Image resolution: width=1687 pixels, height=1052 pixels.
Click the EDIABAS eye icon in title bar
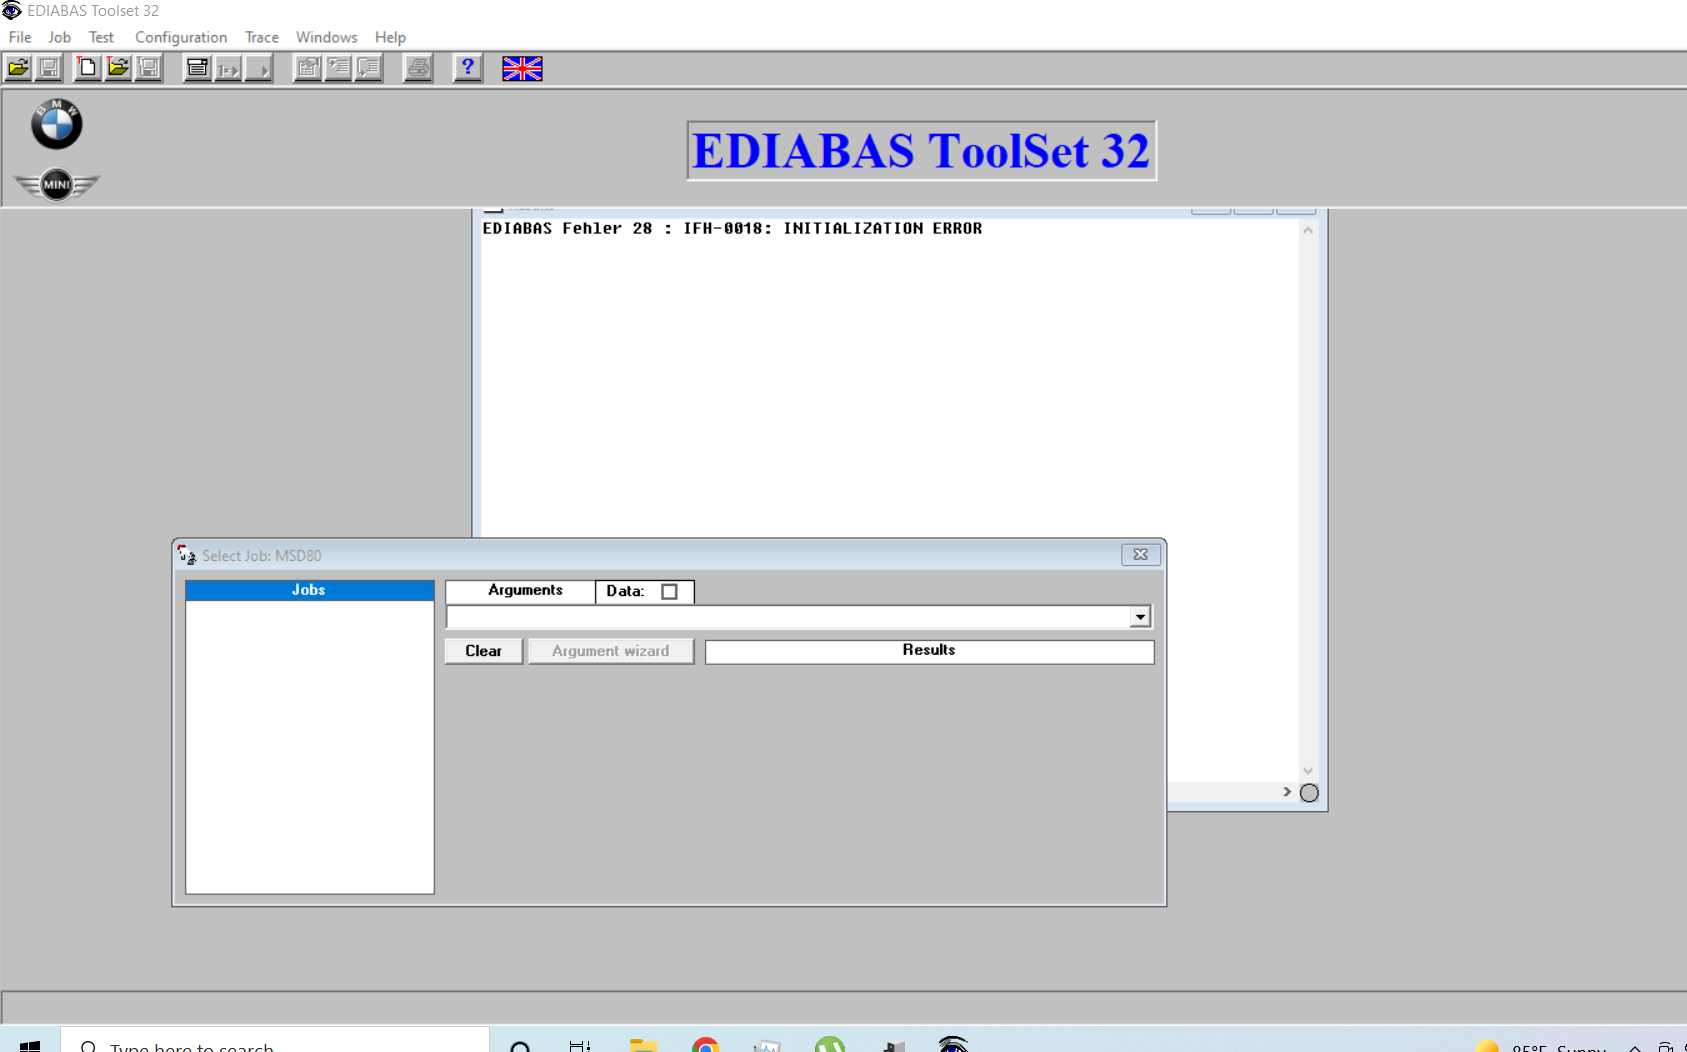(x=12, y=11)
